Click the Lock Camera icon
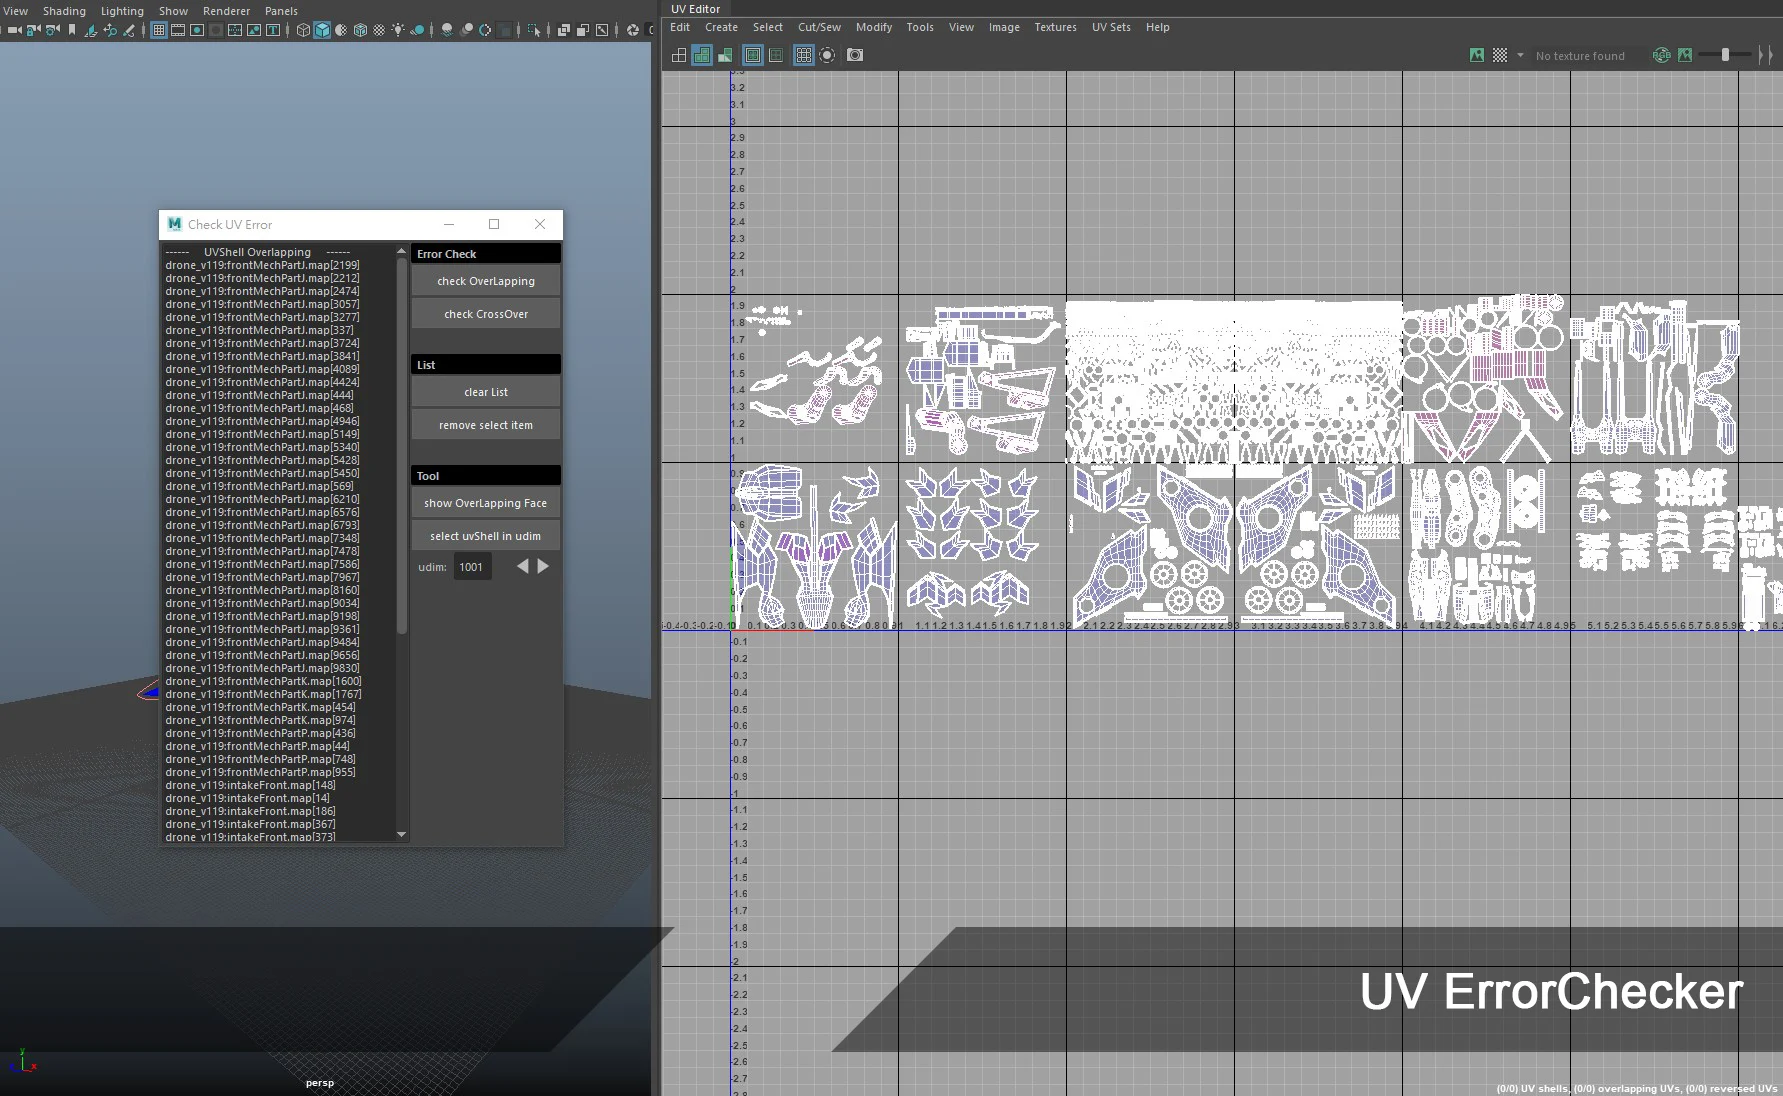The image size is (1783, 1096). coord(33,30)
